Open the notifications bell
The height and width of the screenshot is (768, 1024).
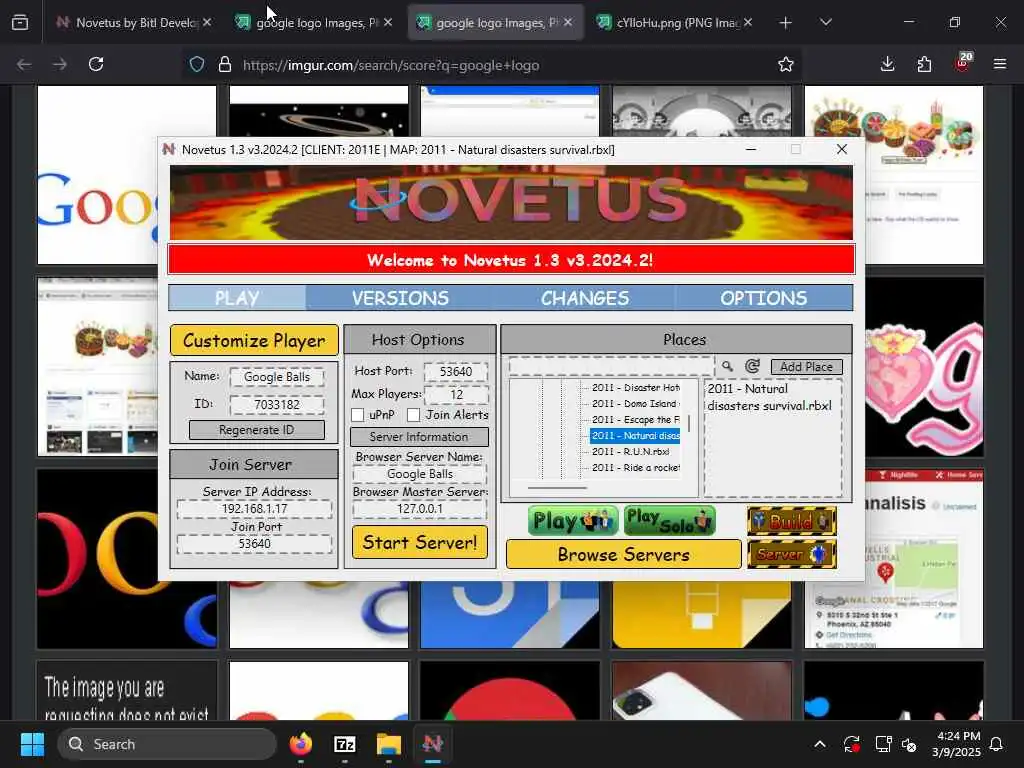[x=997, y=744]
